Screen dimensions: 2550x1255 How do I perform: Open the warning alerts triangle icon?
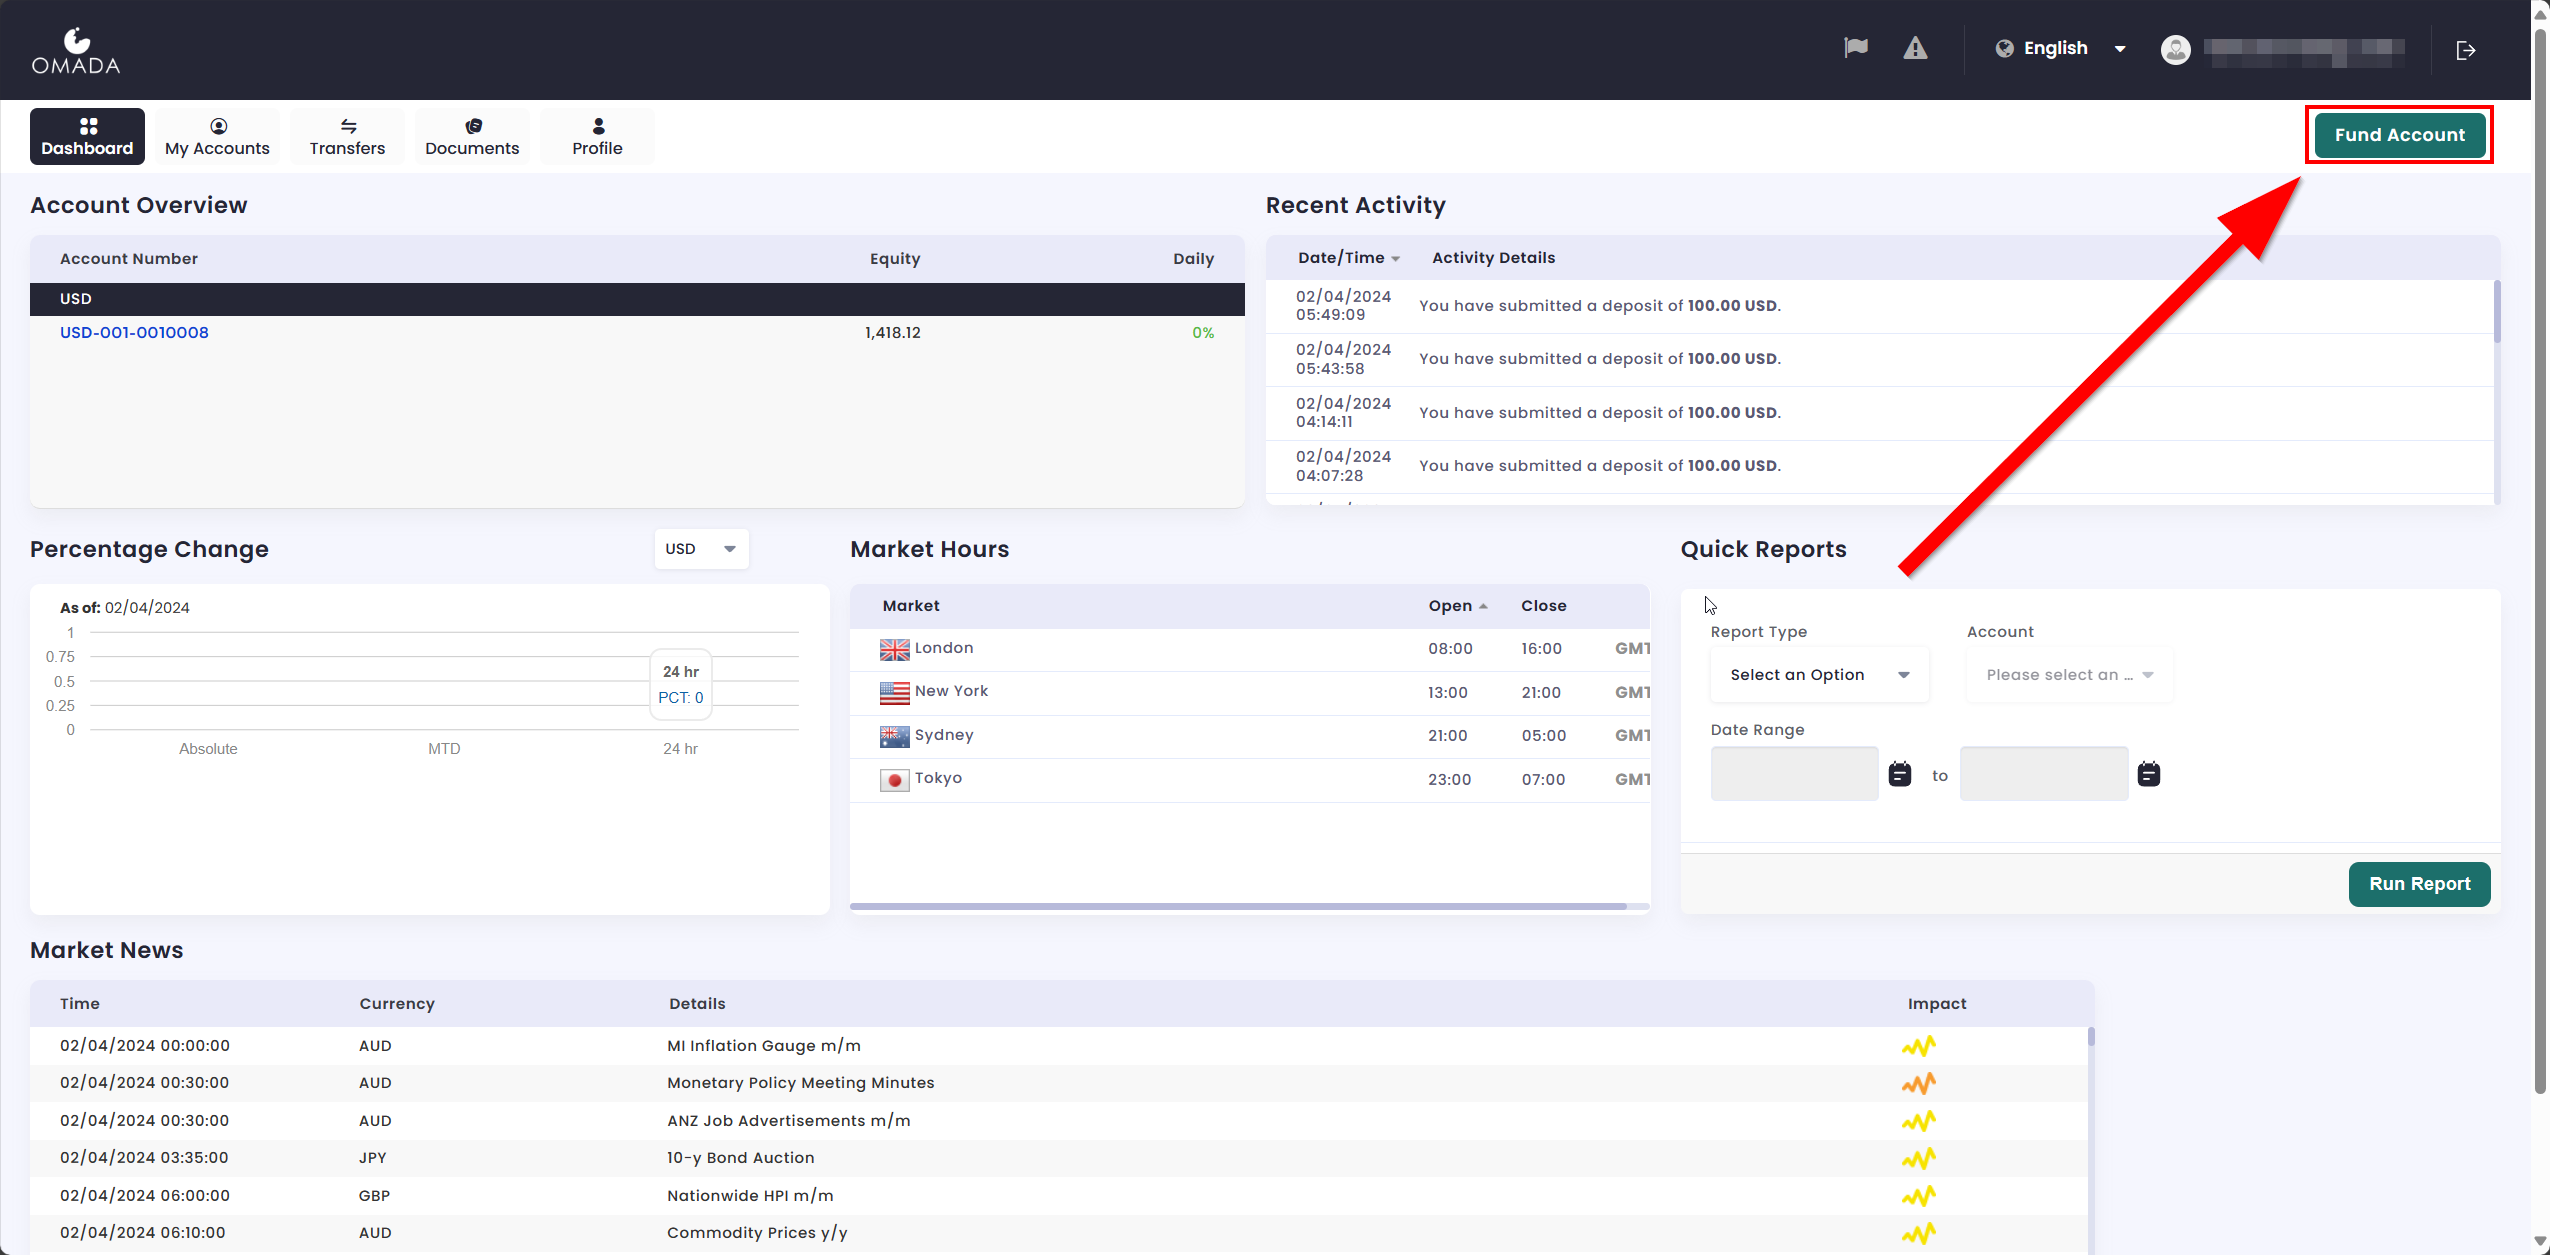[1915, 48]
